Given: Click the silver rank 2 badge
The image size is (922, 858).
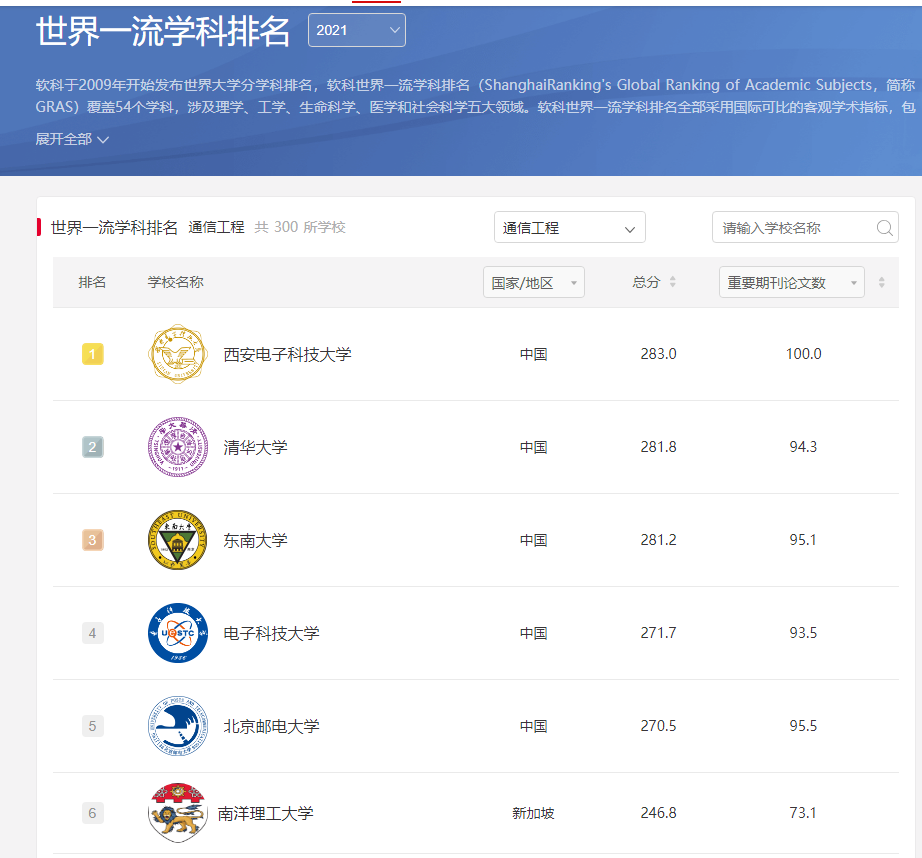Looking at the screenshot, I should coord(92,447).
